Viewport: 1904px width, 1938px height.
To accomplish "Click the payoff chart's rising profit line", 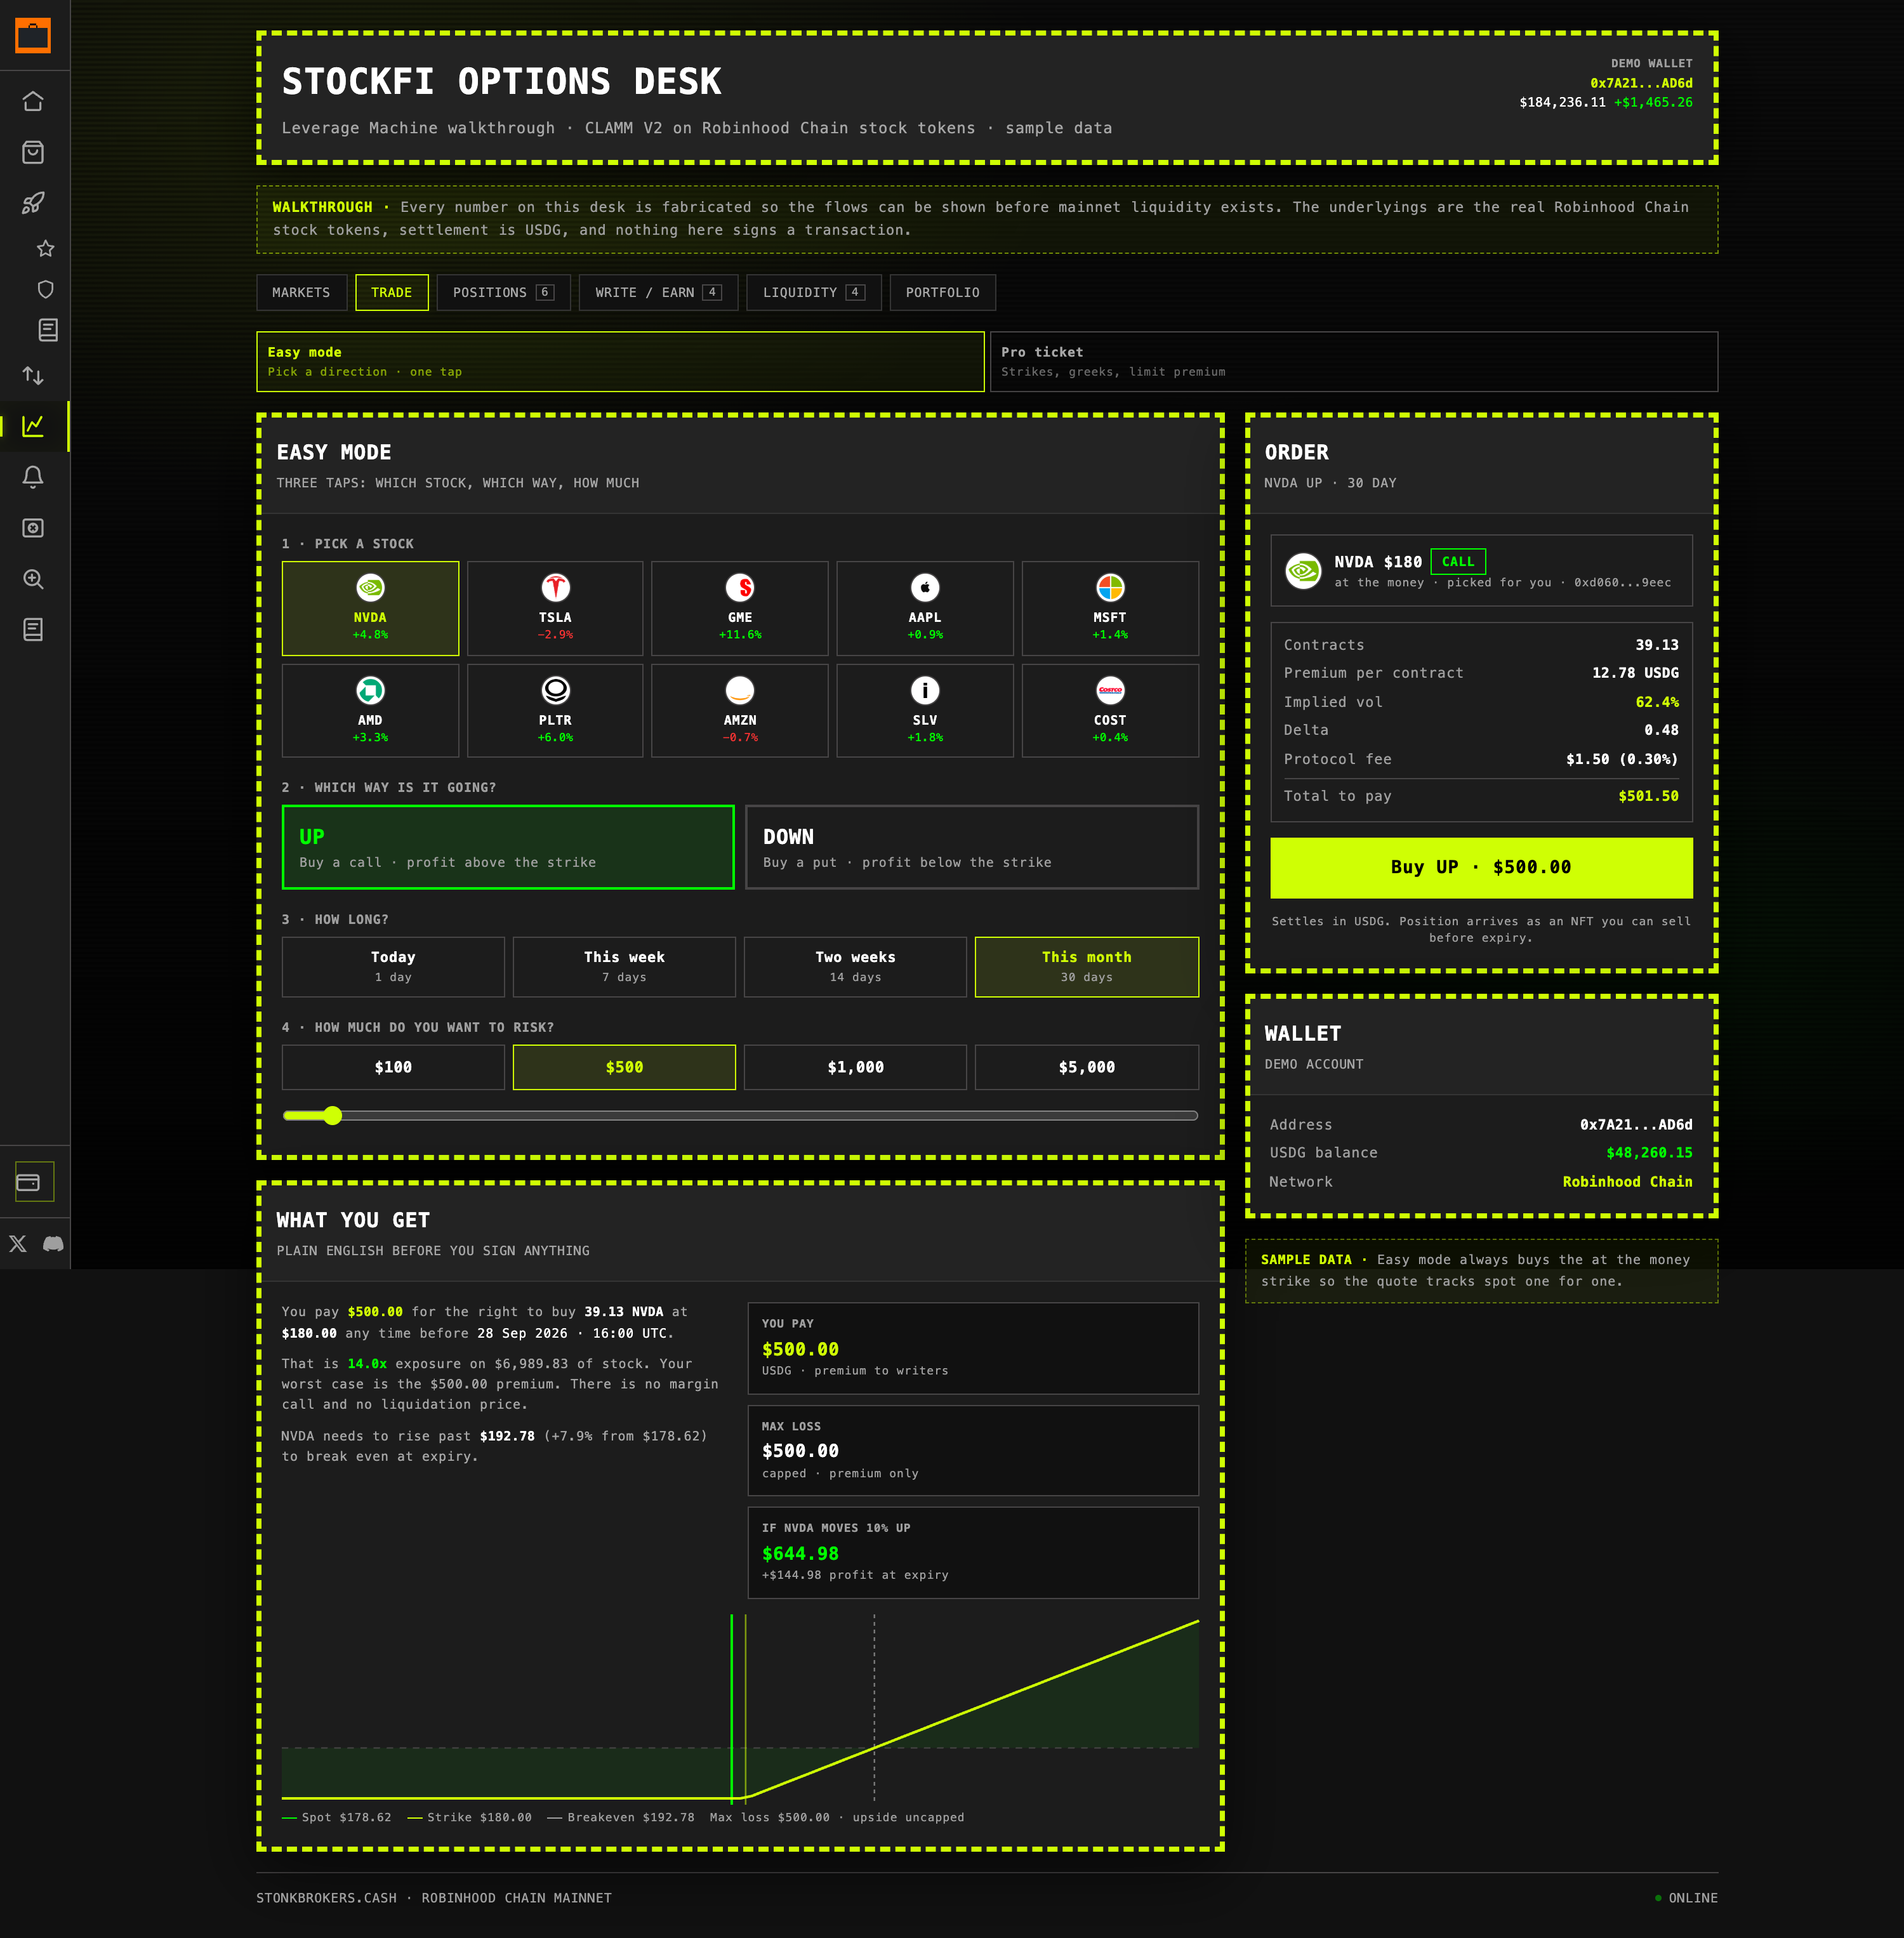I will click(x=972, y=1709).
